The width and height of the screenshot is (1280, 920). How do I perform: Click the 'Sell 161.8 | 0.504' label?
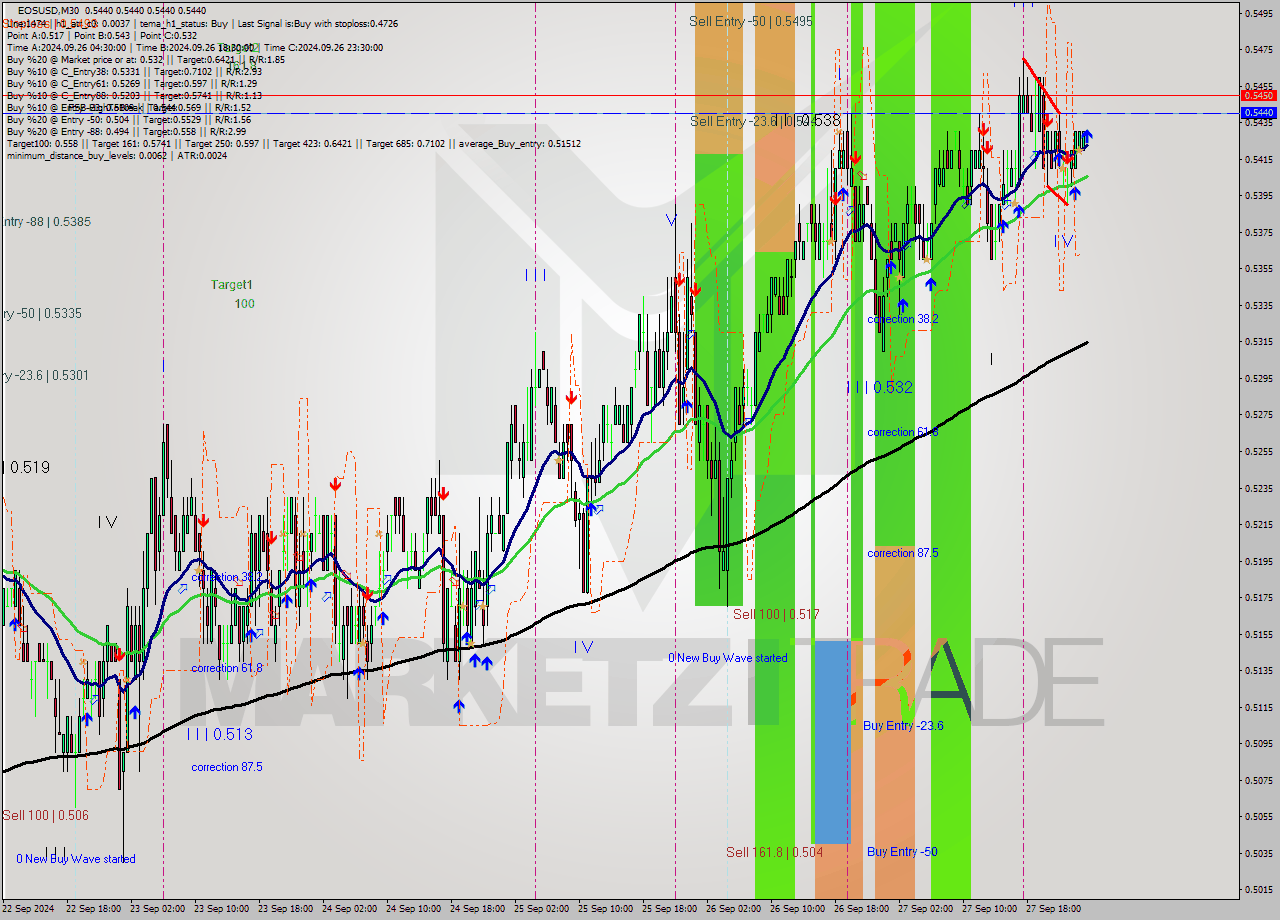(775, 852)
